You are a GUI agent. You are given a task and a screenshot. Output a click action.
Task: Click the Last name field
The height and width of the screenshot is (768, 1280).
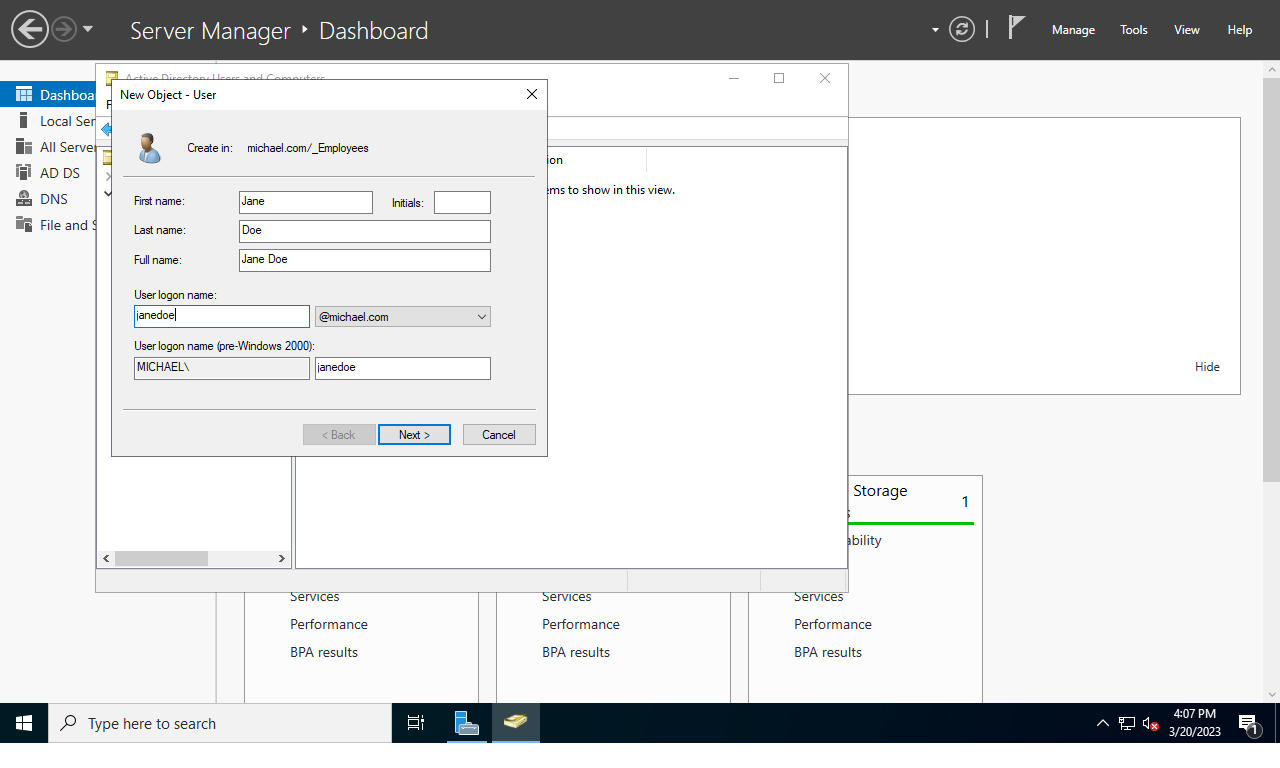point(365,231)
